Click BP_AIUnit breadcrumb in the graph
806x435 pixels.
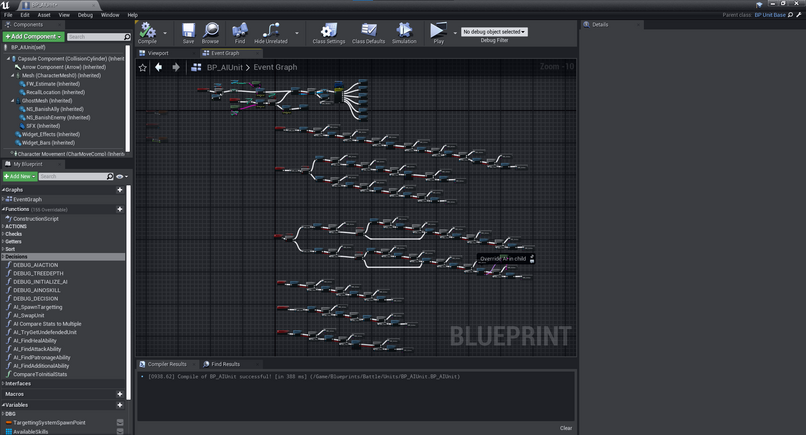point(225,67)
